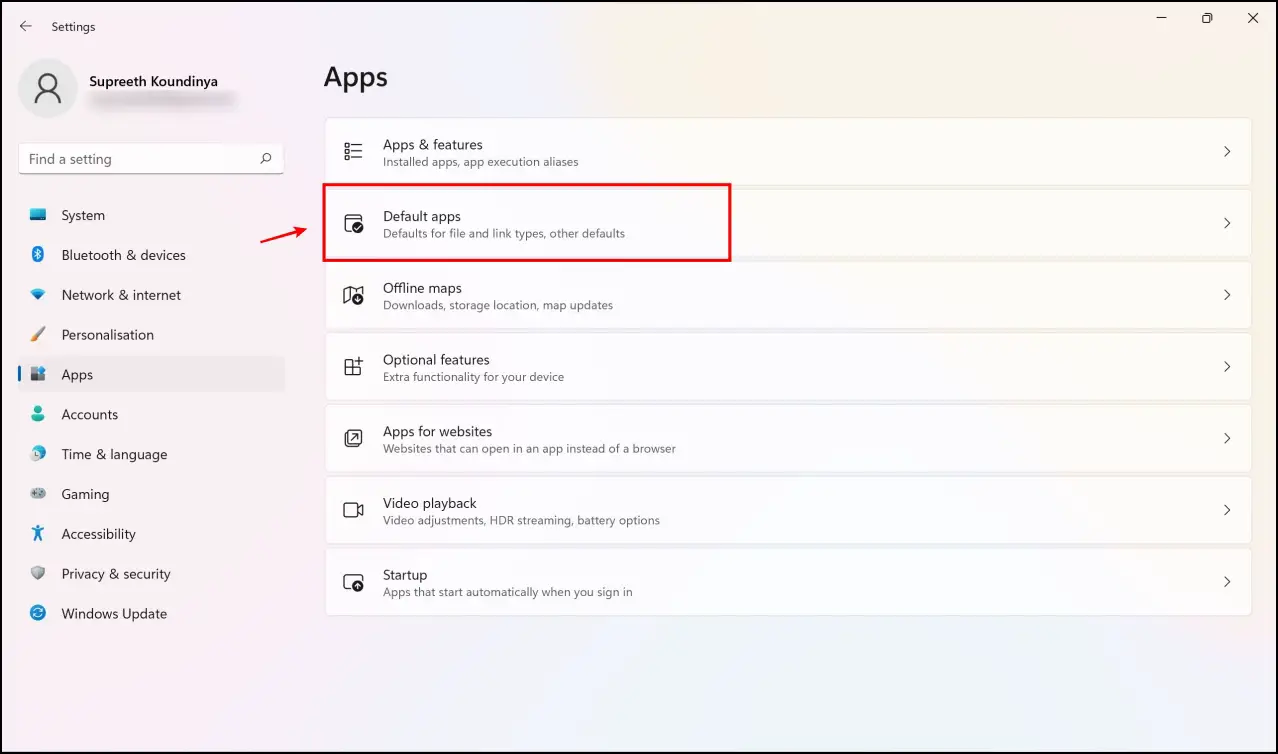This screenshot has height=754, width=1278.
Task: Click the Privacy & security shield icon
Action: 38,574
